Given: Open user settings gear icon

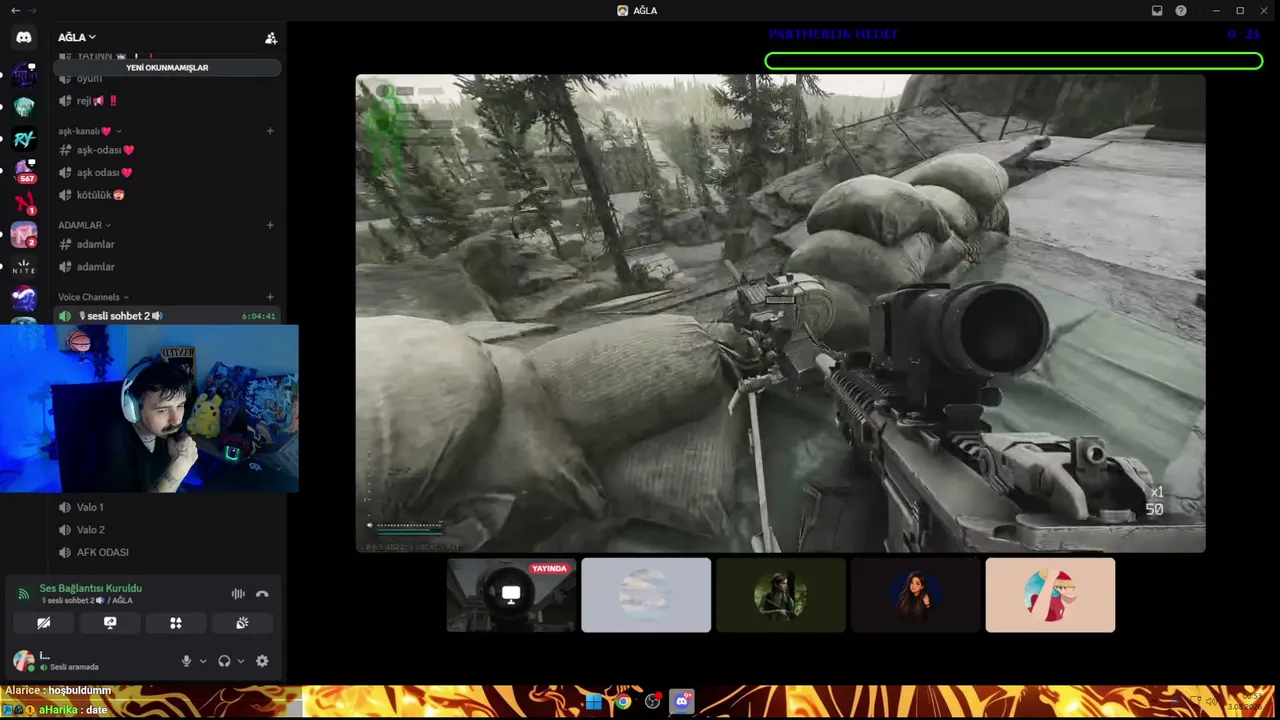Looking at the screenshot, I should tap(262, 661).
